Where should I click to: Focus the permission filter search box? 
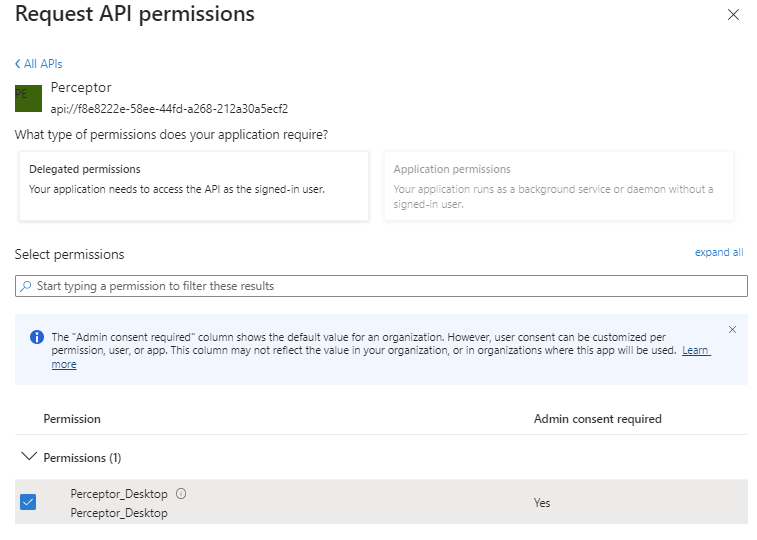click(381, 286)
